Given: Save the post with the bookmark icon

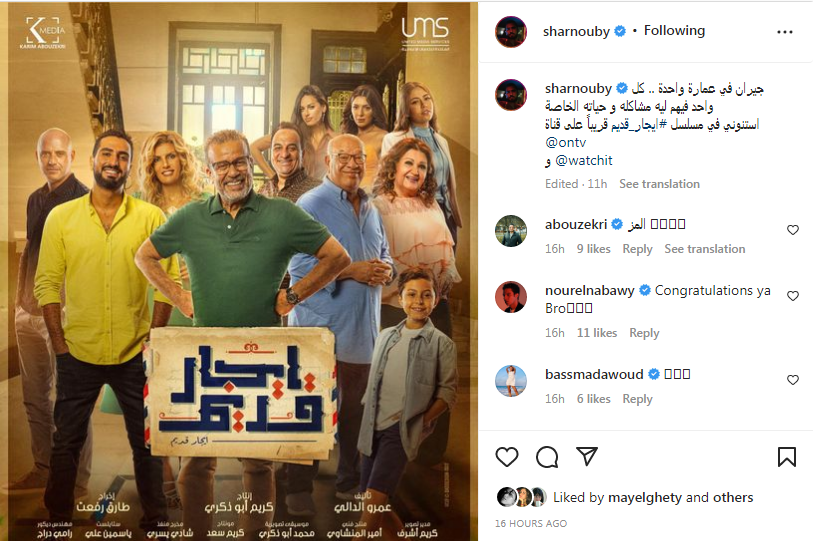Looking at the screenshot, I should click(x=787, y=457).
